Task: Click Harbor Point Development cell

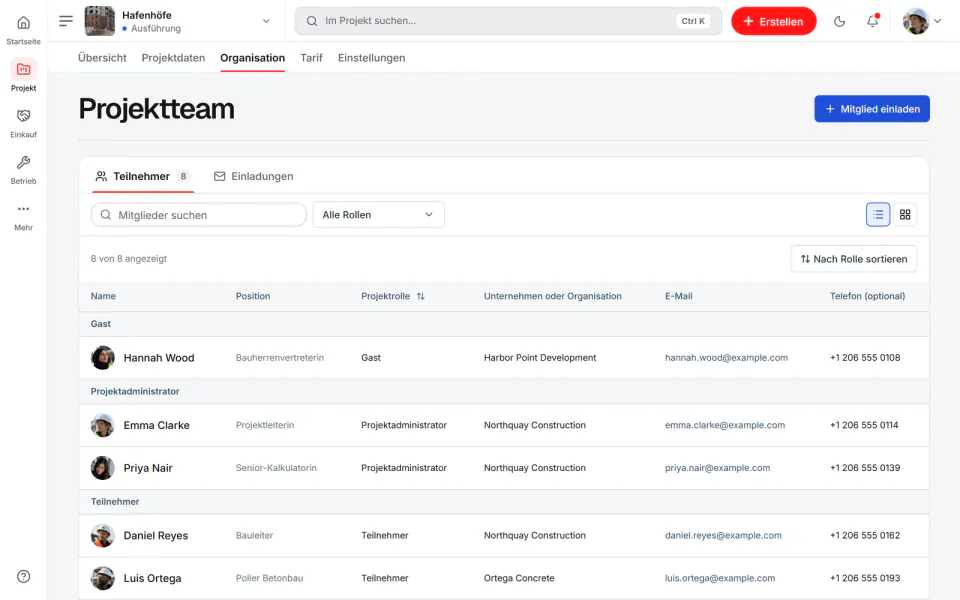Action: click(x=540, y=358)
